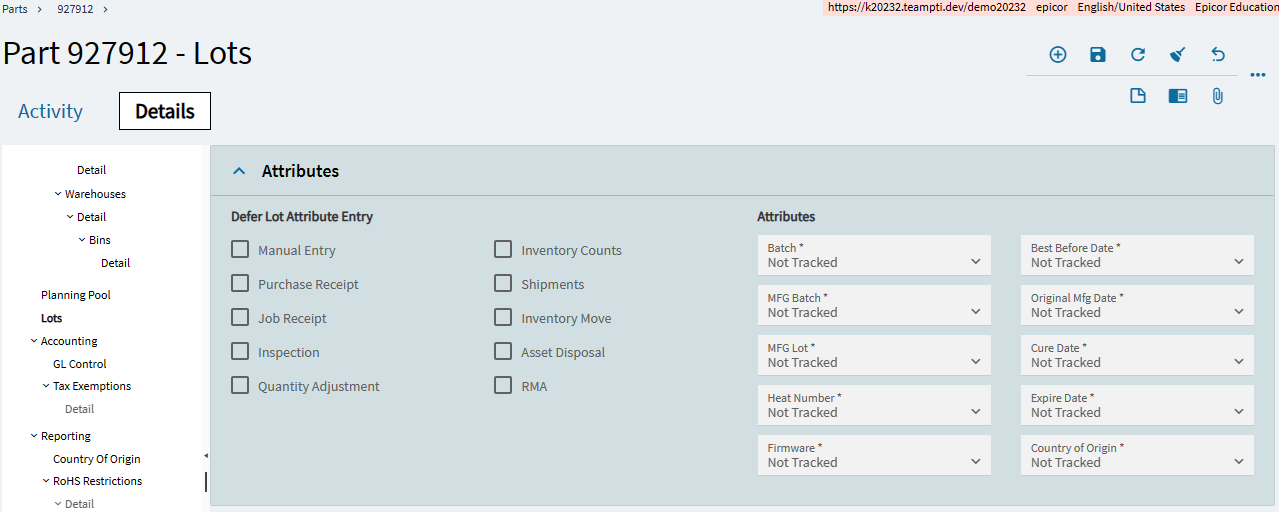Switch to the Activity tab

point(50,111)
